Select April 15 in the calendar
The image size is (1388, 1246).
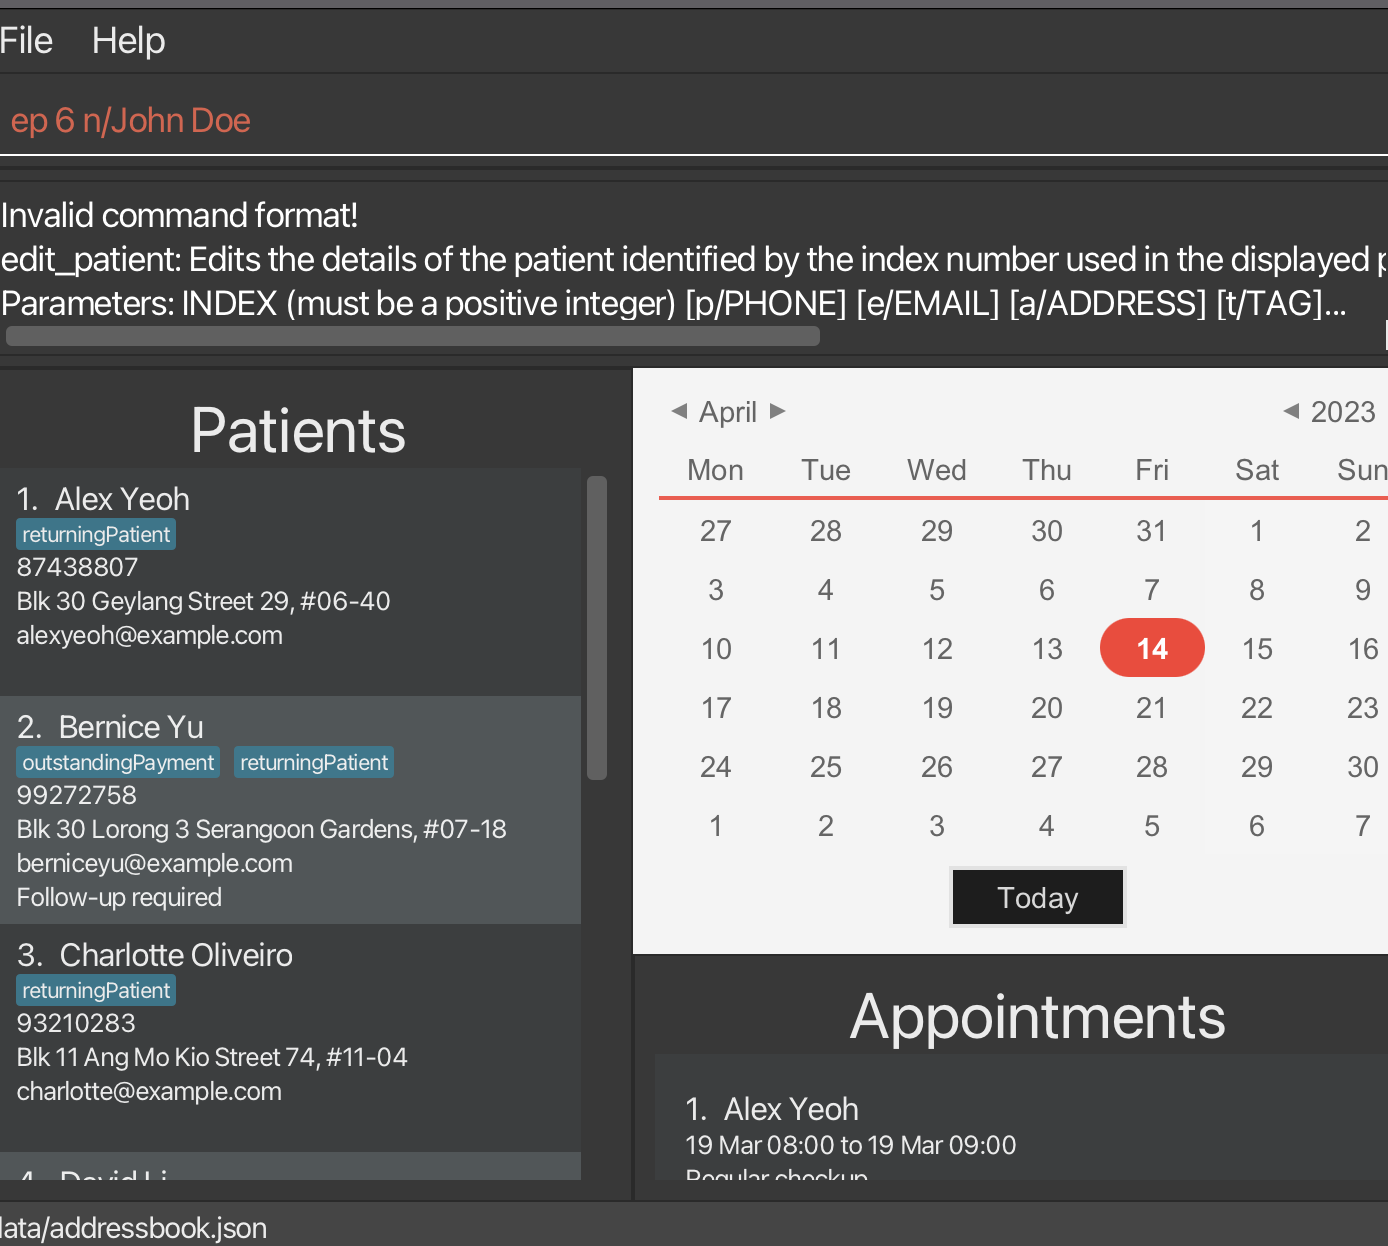pyautogui.click(x=1257, y=648)
